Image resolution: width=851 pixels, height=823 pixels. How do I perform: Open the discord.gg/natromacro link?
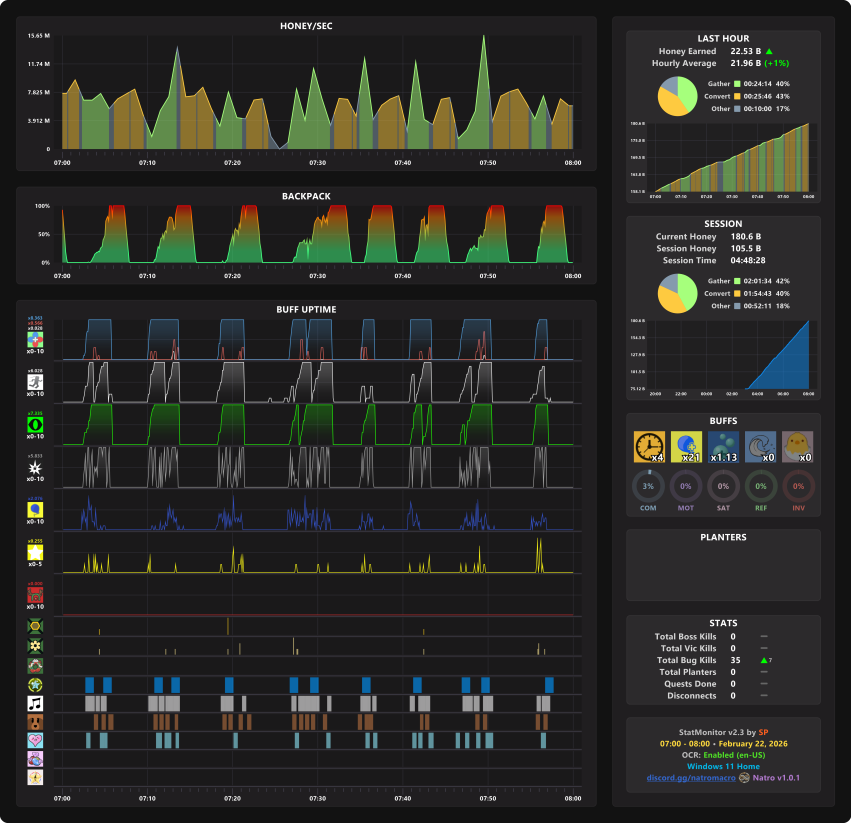(691, 778)
